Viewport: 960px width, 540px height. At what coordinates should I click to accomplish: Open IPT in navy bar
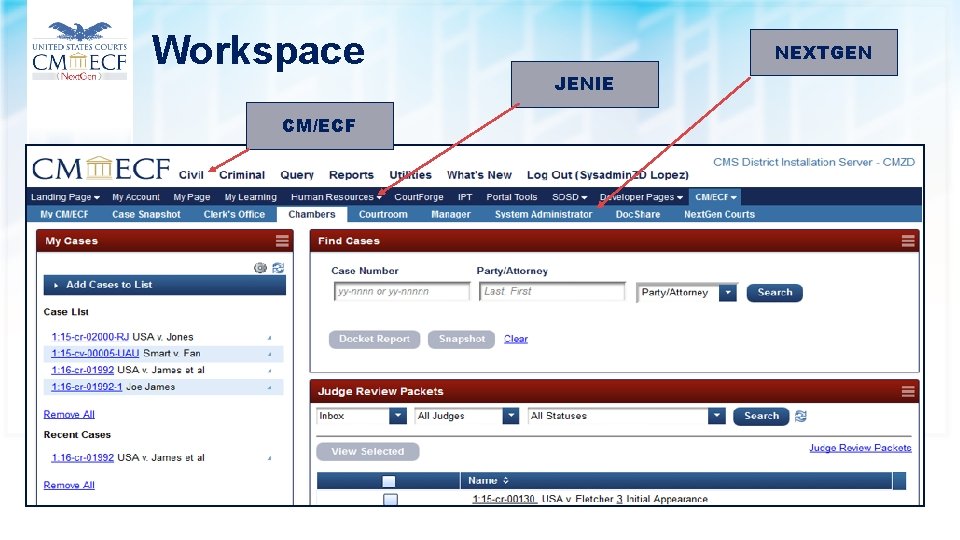point(465,197)
